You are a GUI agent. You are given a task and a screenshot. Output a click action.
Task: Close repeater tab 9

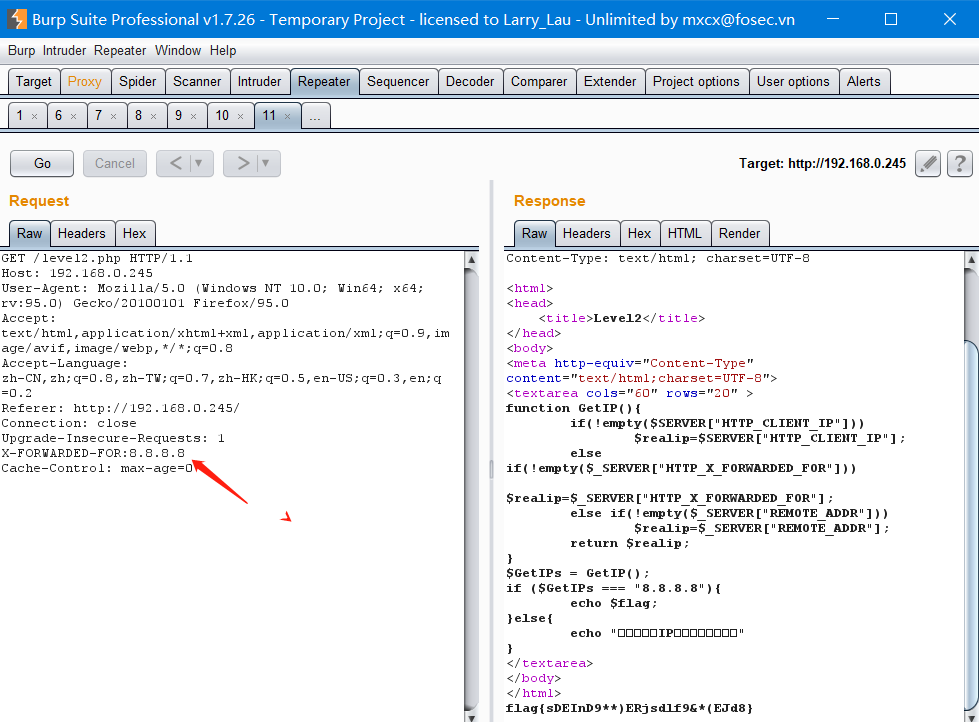pos(193,116)
